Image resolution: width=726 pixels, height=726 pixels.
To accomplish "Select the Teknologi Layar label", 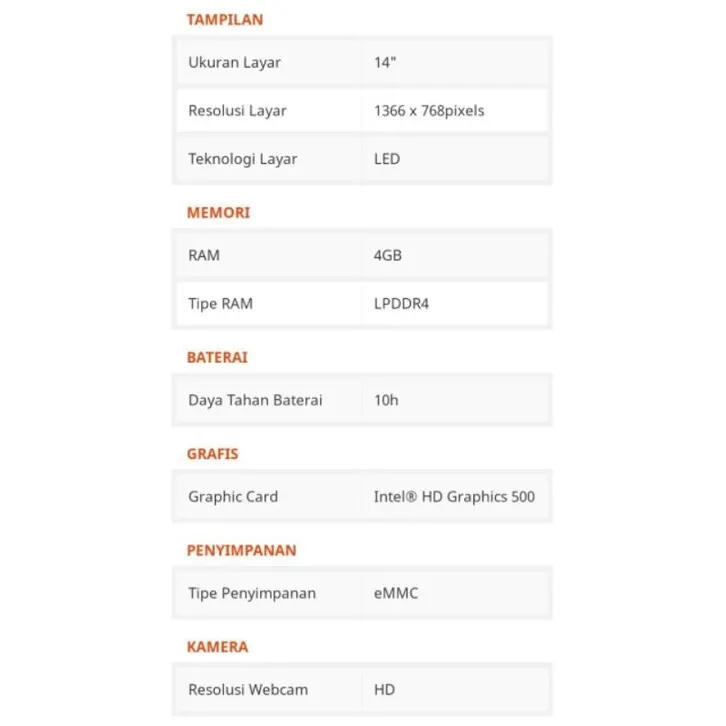I will (x=243, y=159).
